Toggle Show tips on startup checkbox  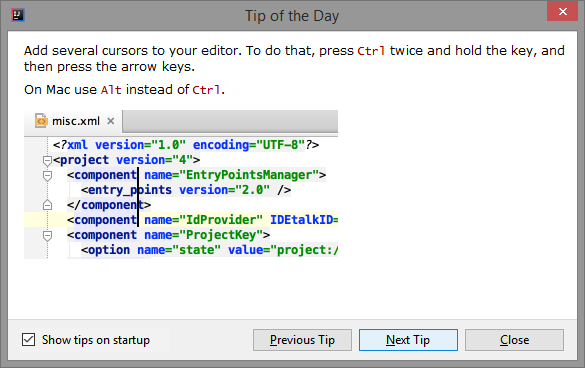tap(28, 340)
